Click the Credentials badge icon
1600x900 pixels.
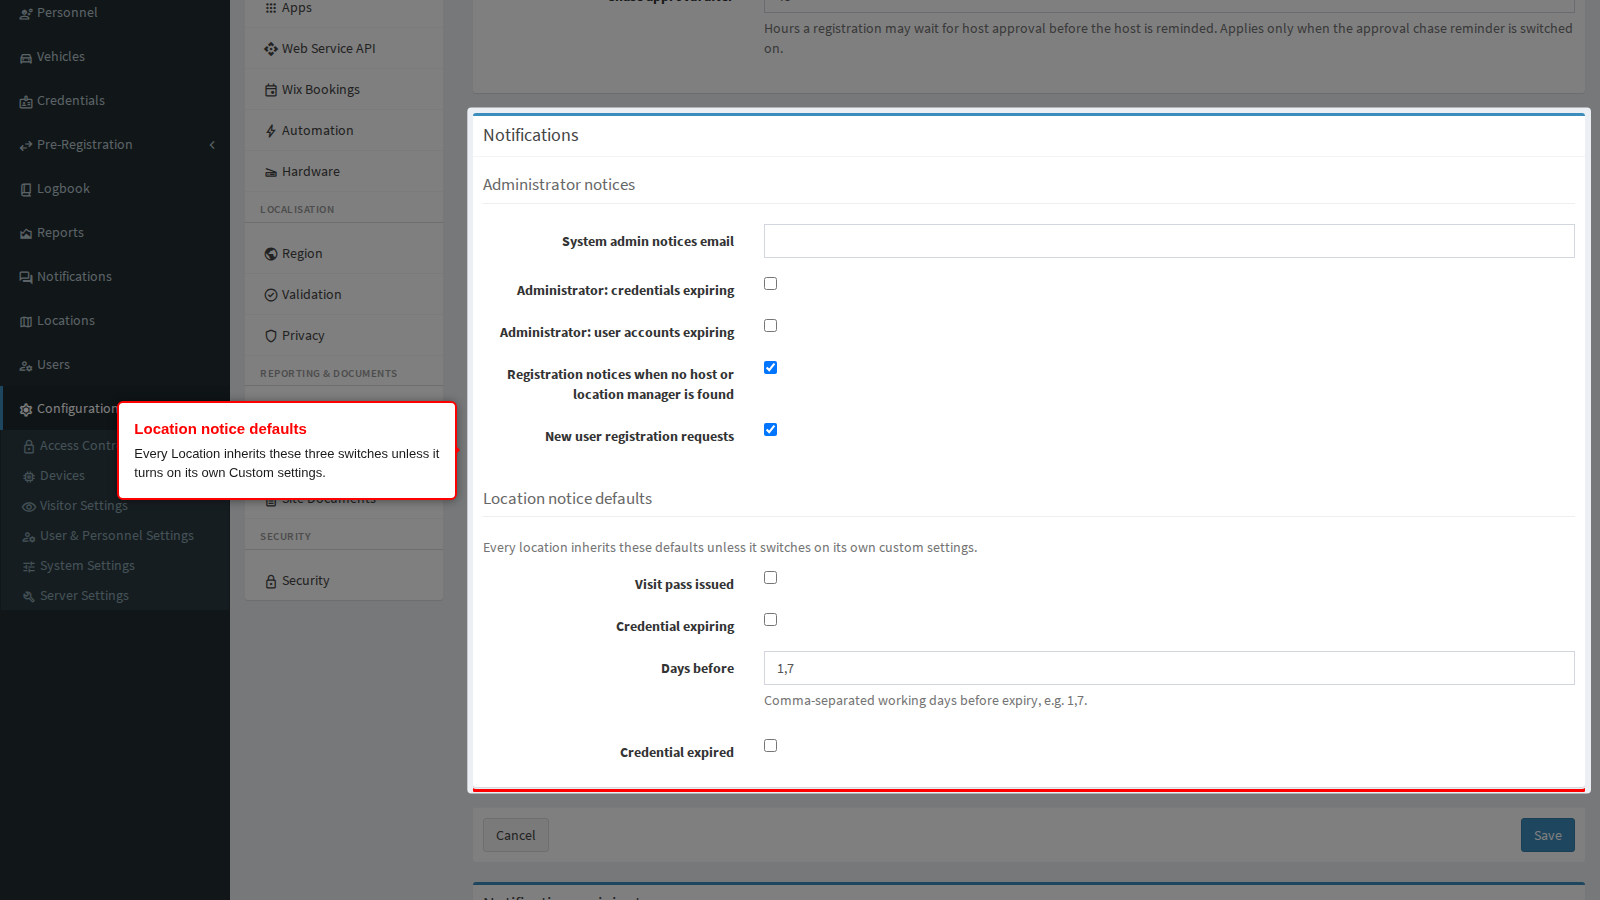pyautogui.click(x=26, y=101)
